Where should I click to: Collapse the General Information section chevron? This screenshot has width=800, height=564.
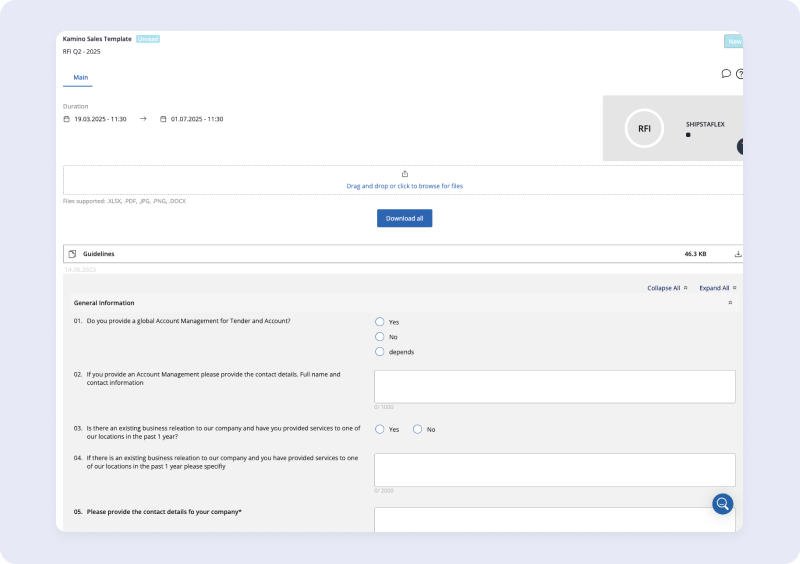pos(730,302)
